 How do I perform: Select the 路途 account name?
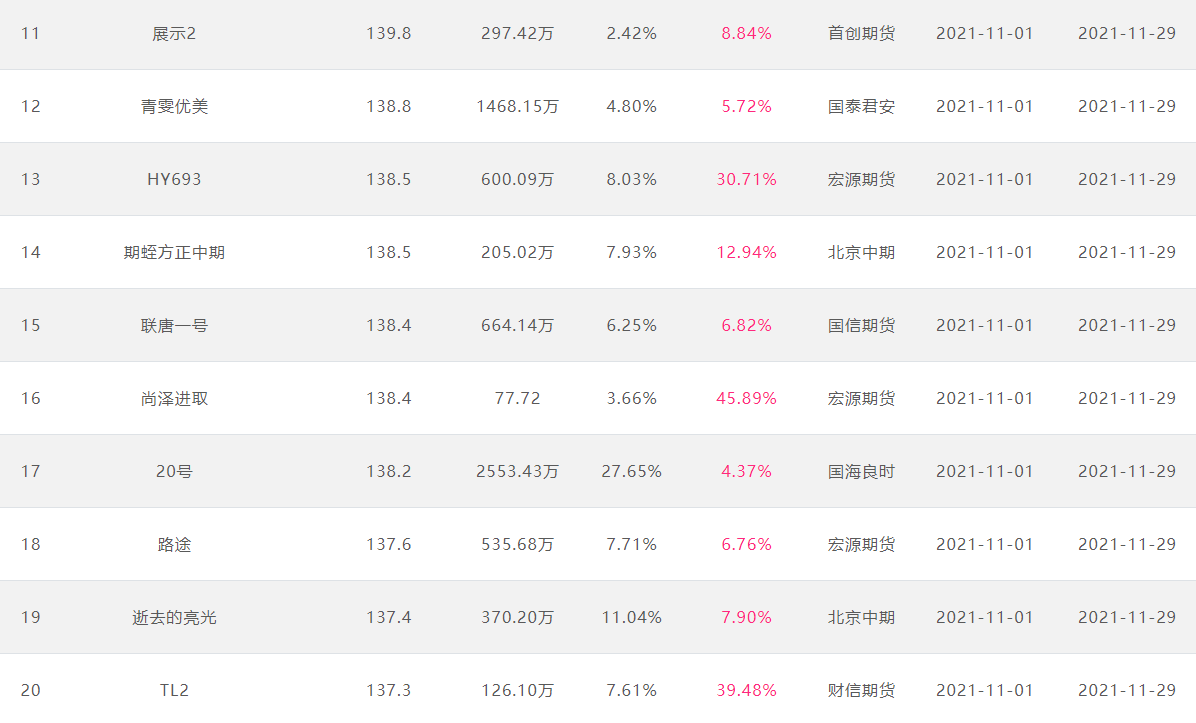(174, 545)
